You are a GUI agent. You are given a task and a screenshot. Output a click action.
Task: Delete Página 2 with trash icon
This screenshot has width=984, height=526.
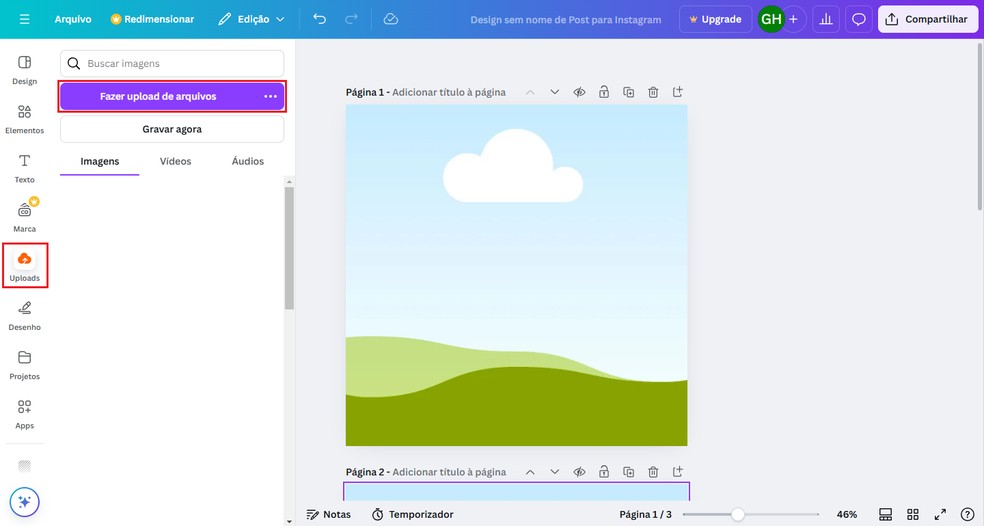point(653,472)
